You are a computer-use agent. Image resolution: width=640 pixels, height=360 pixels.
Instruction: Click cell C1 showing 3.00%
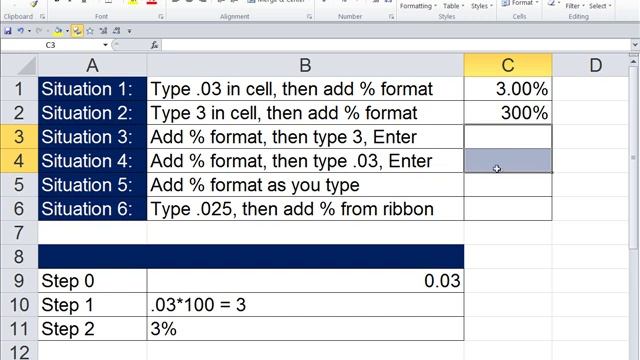[x=508, y=89]
